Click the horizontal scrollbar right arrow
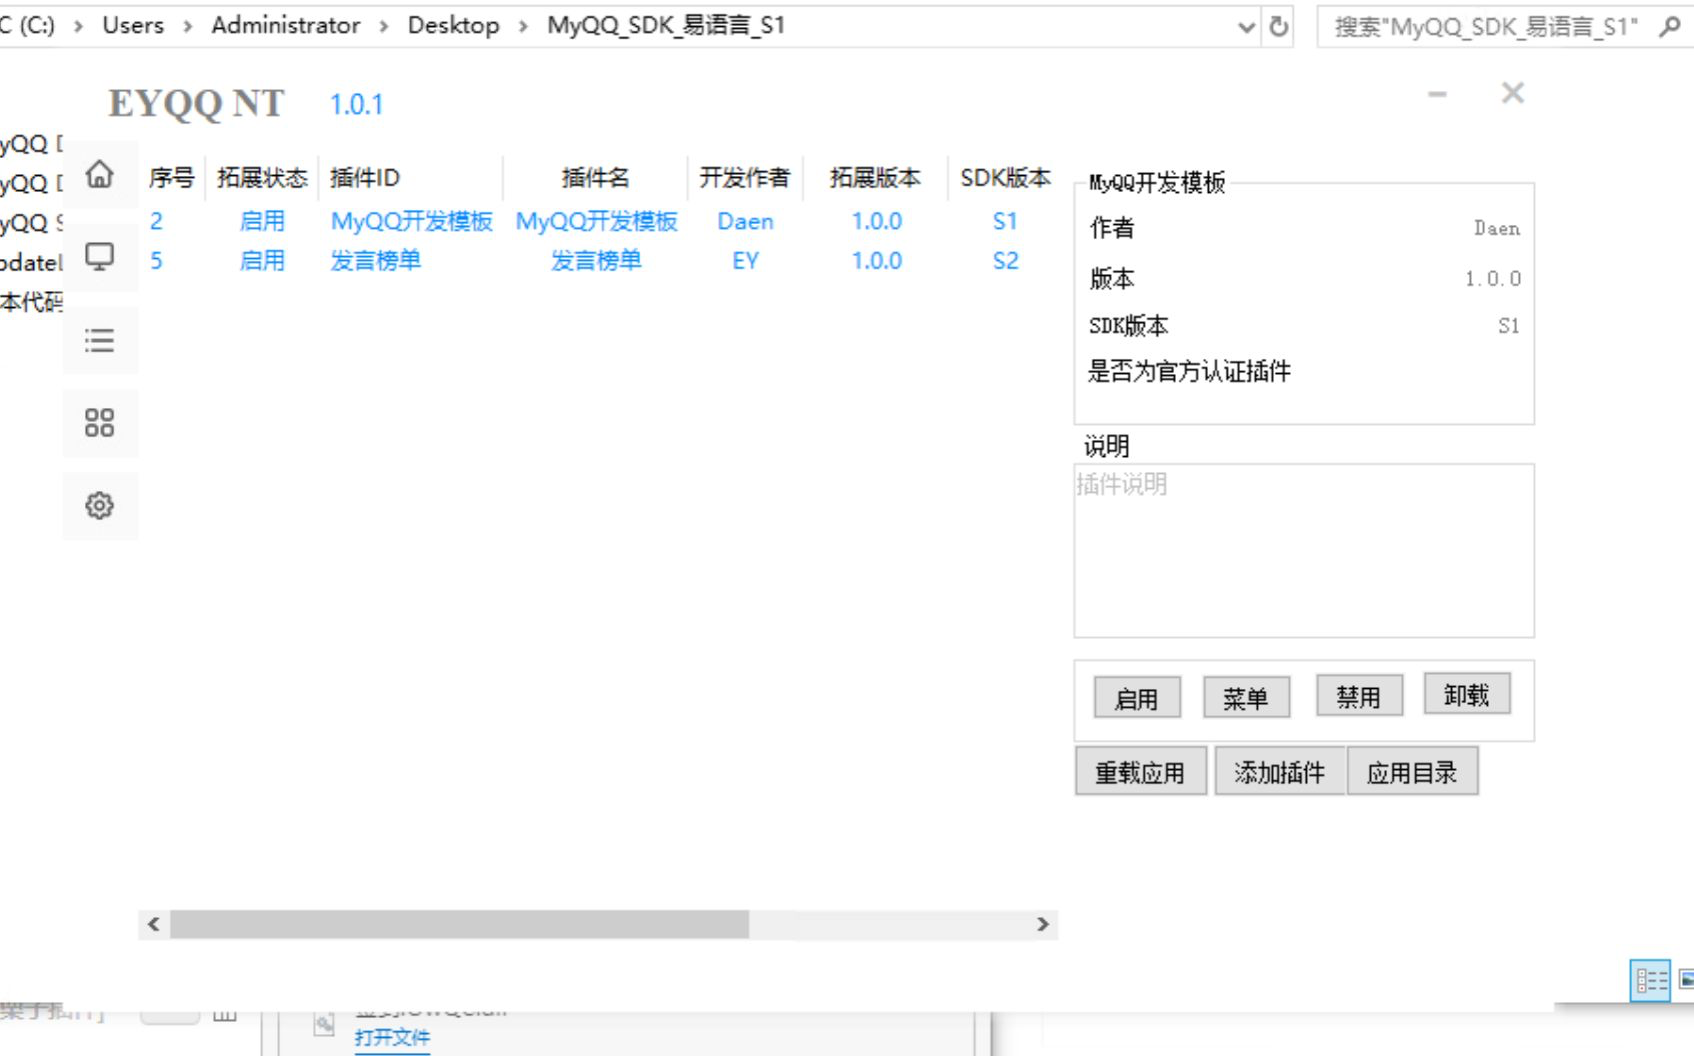Screen dimensions: 1694x1056 coord(1043,924)
